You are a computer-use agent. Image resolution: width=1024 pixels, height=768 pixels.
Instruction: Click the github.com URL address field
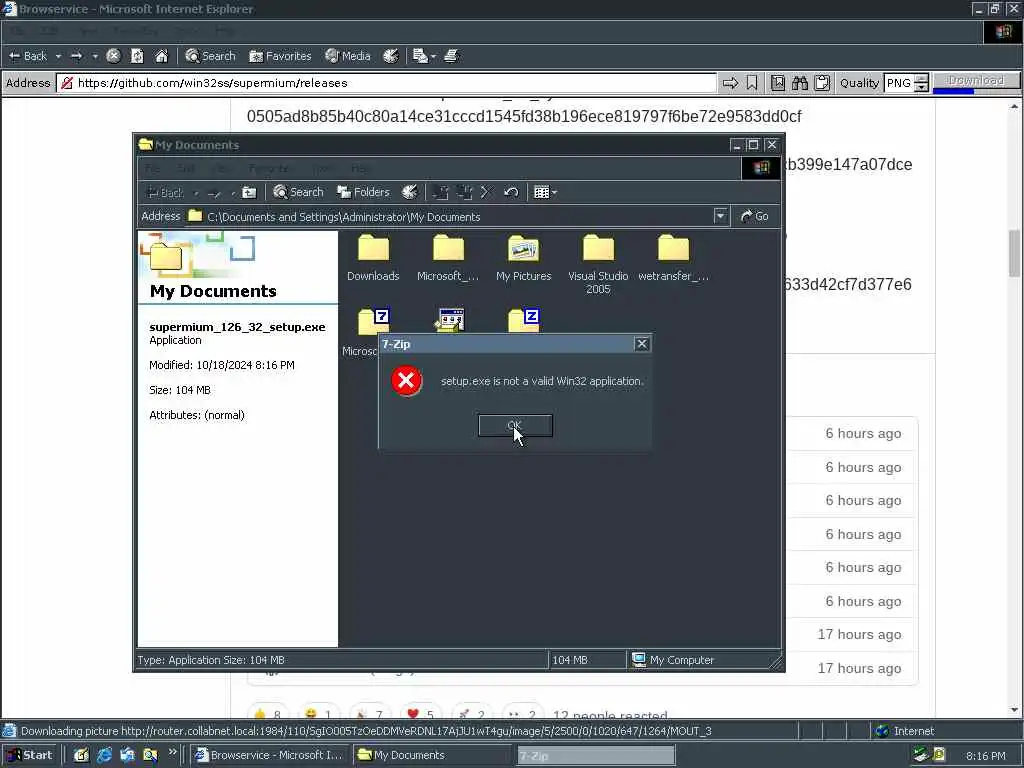click(387, 83)
